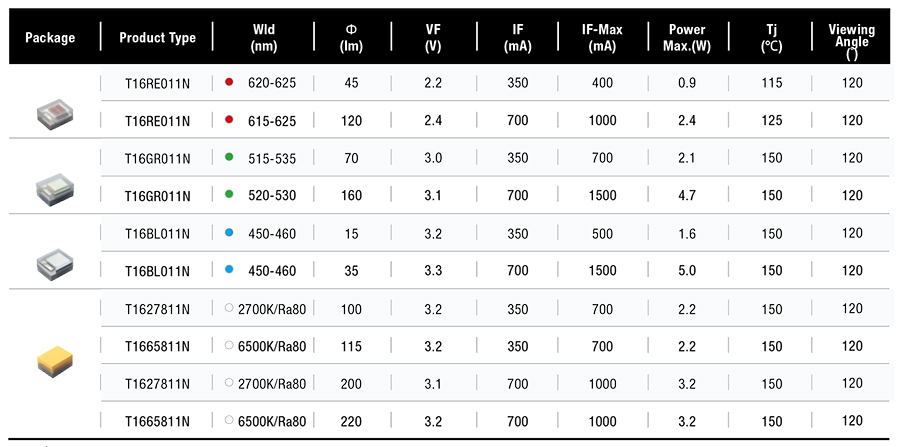Select the Tj (℃) column header
This screenshot has height=447, width=900.
tap(771, 38)
